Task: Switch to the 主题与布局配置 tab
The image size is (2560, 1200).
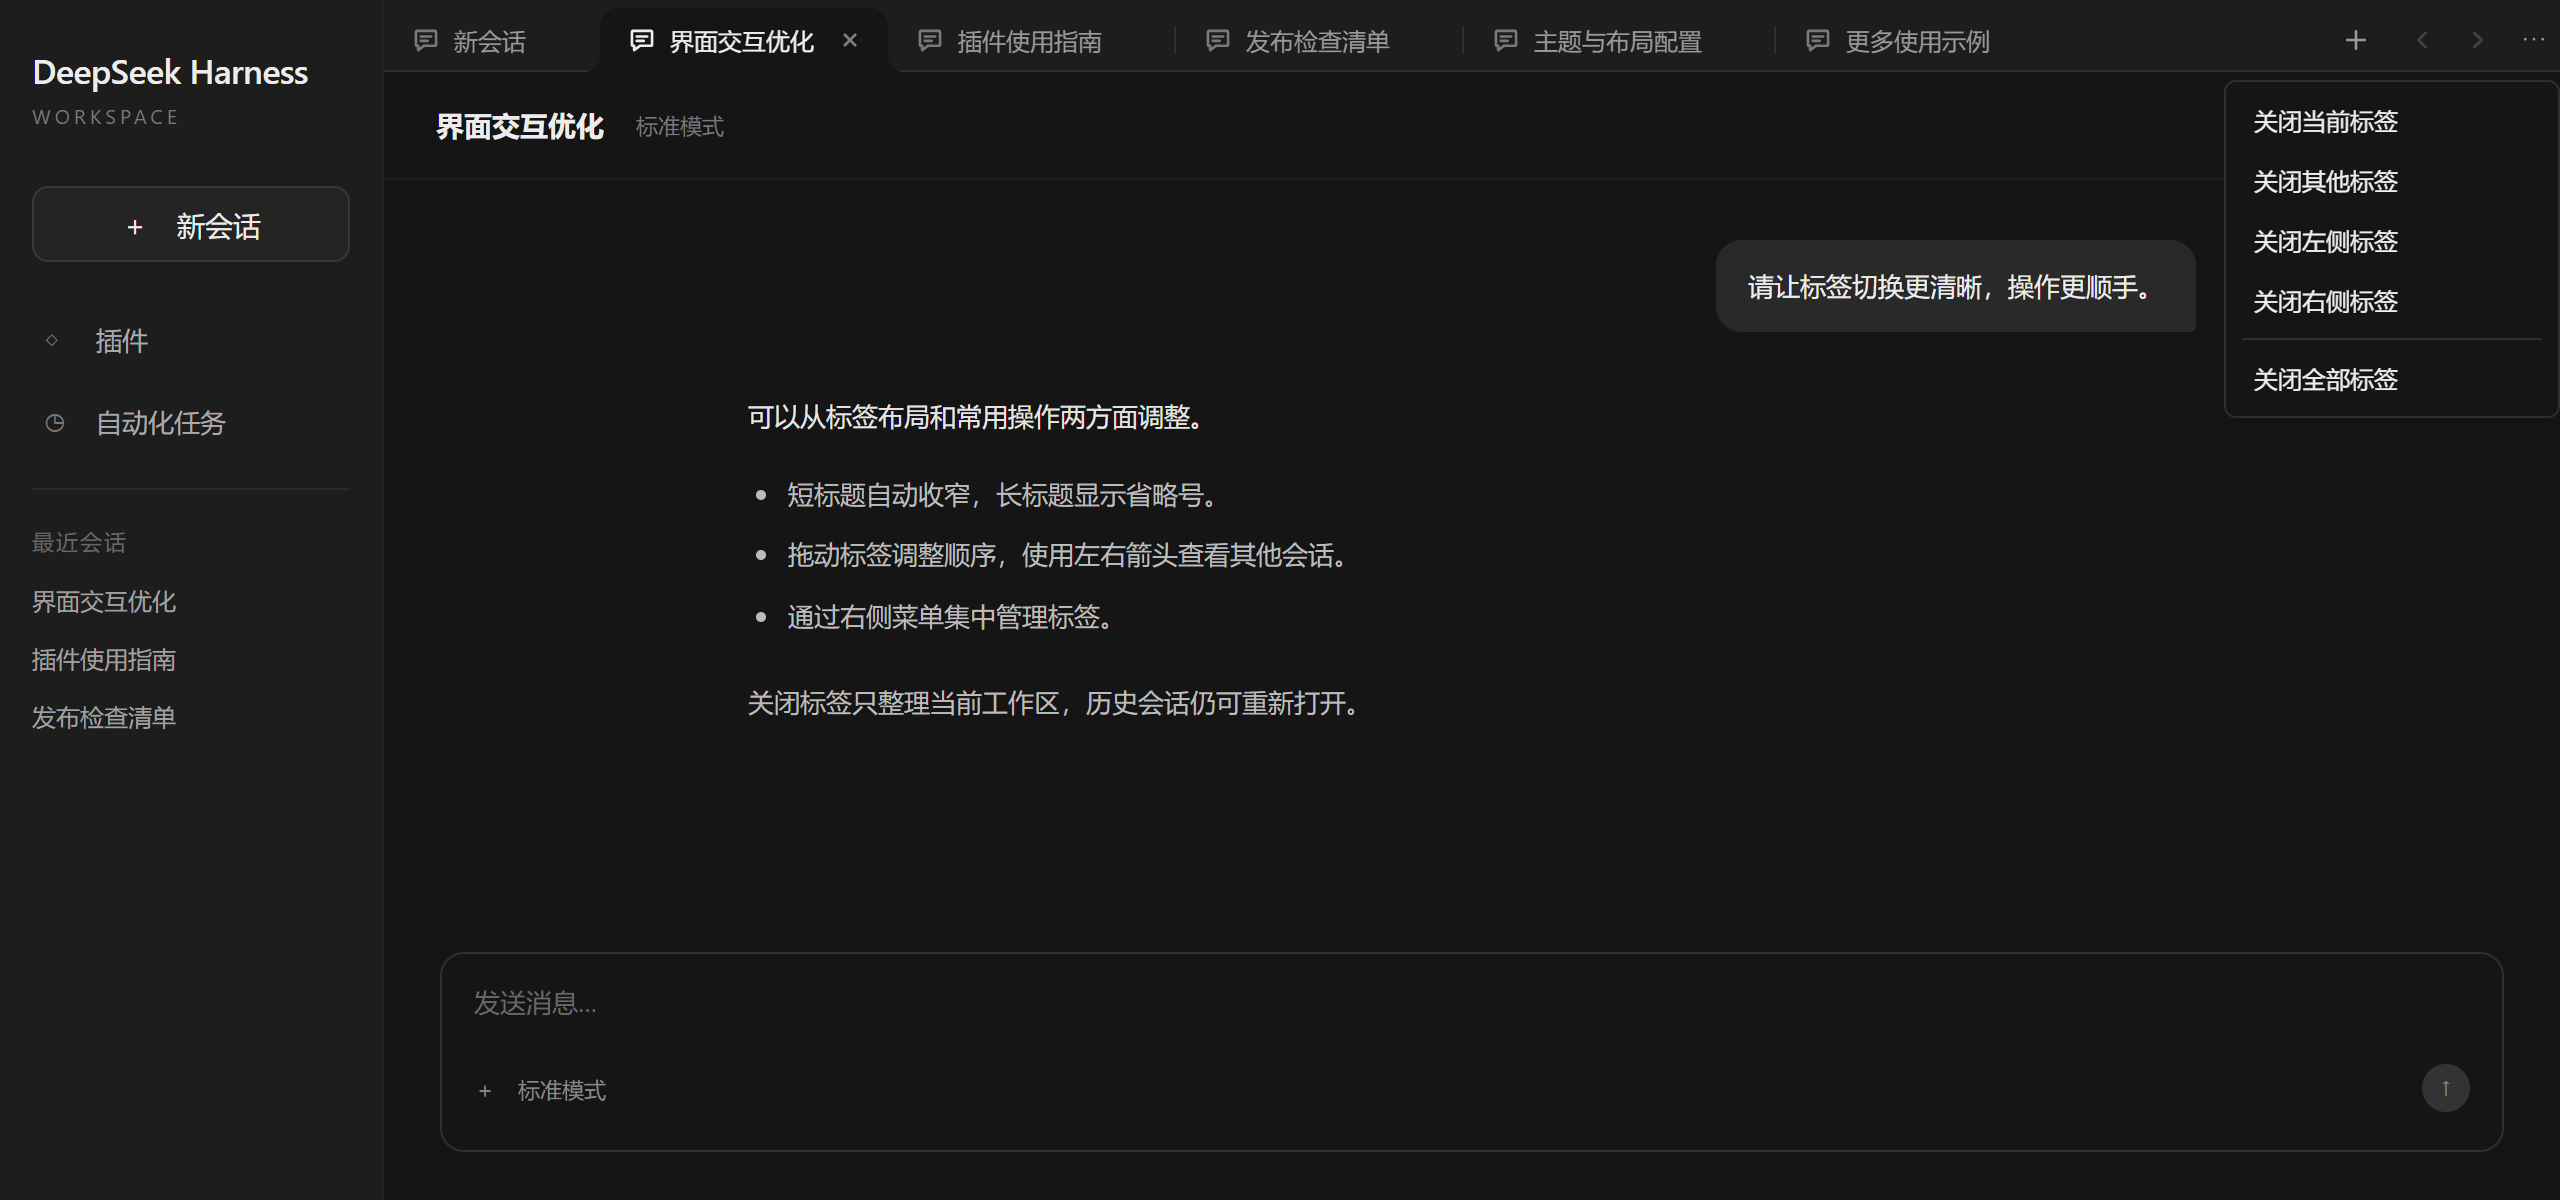Action: coord(1617,41)
